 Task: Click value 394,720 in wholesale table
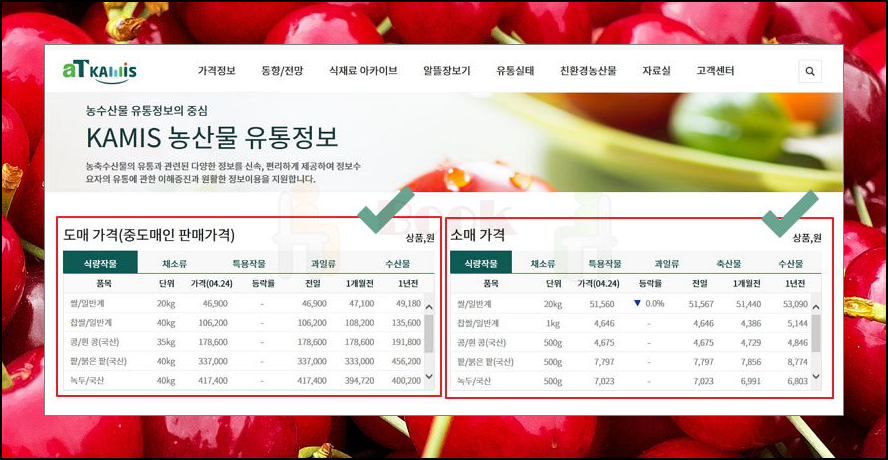point(359,381)
